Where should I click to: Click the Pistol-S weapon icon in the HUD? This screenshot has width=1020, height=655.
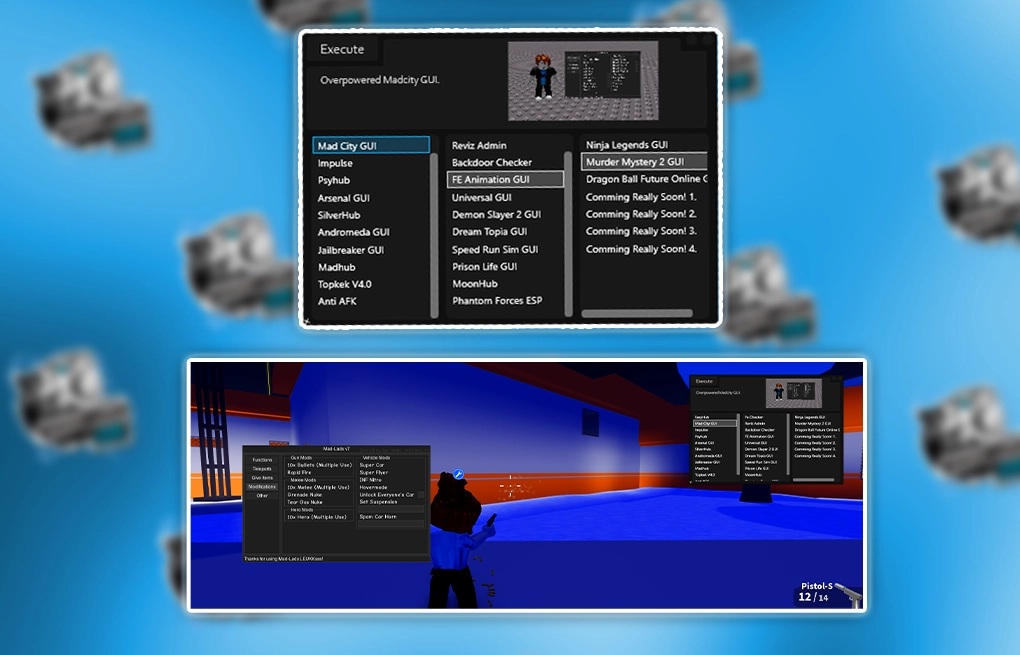848,594
